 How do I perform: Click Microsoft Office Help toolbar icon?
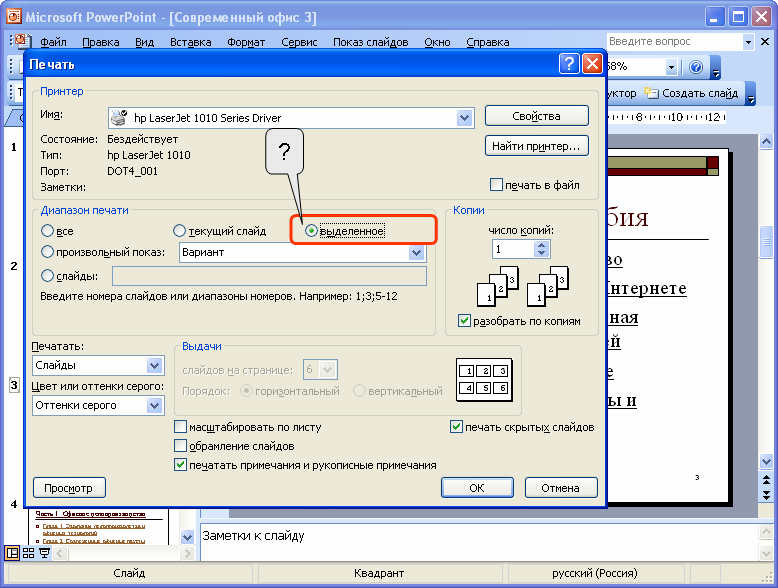point(696,67)
